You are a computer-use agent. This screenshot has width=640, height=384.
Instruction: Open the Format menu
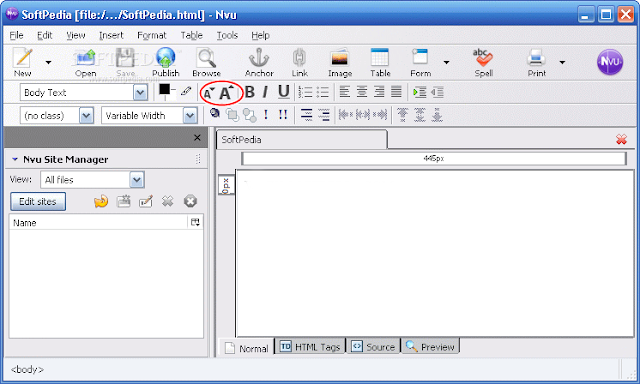pos(151,36)
